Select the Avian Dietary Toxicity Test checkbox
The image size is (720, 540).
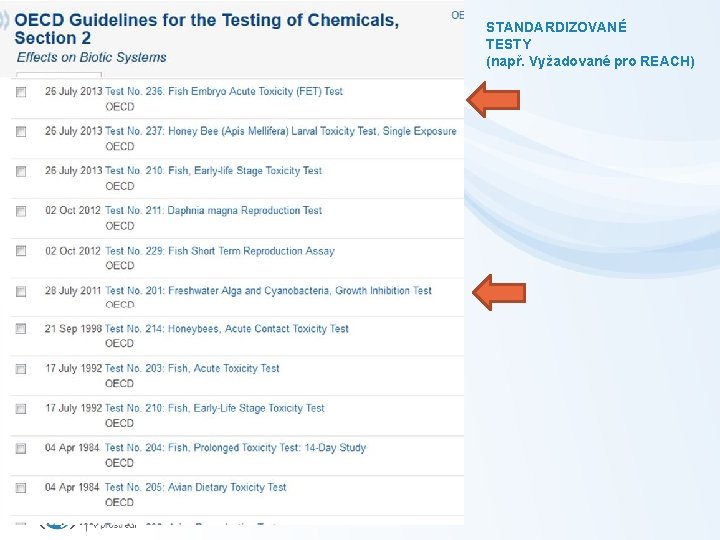(21, 488)
